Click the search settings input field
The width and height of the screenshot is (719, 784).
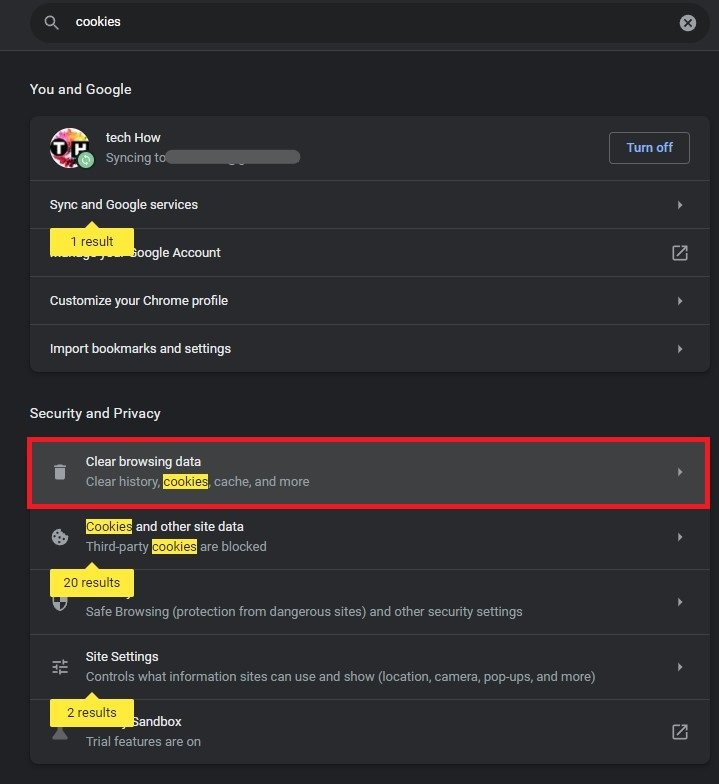point(360,22)
